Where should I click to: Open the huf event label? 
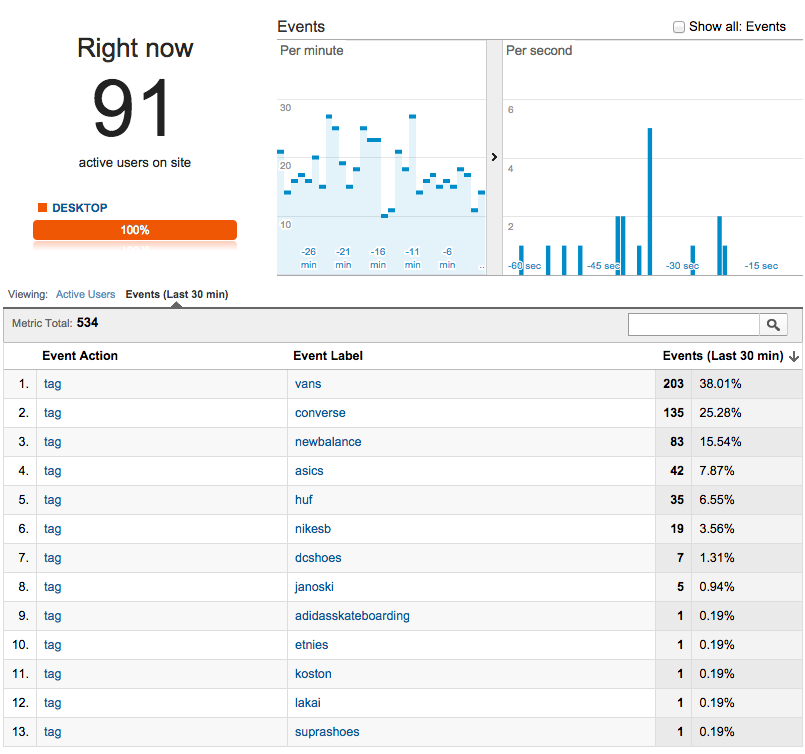pyautogui.click(x=303, y=500)
